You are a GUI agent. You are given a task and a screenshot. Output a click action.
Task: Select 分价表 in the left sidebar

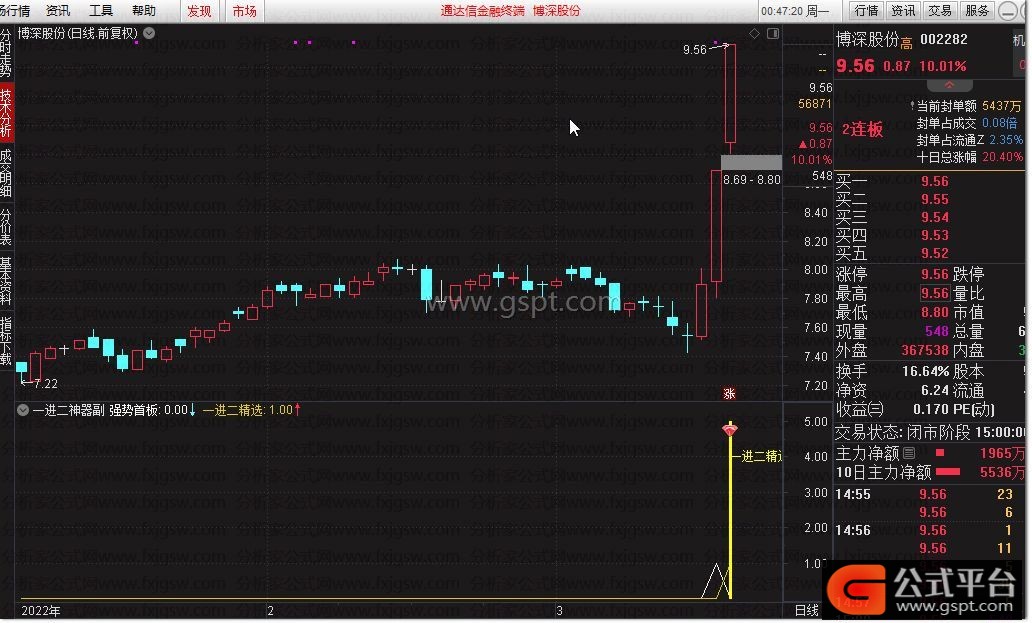[x=6, y=227]
